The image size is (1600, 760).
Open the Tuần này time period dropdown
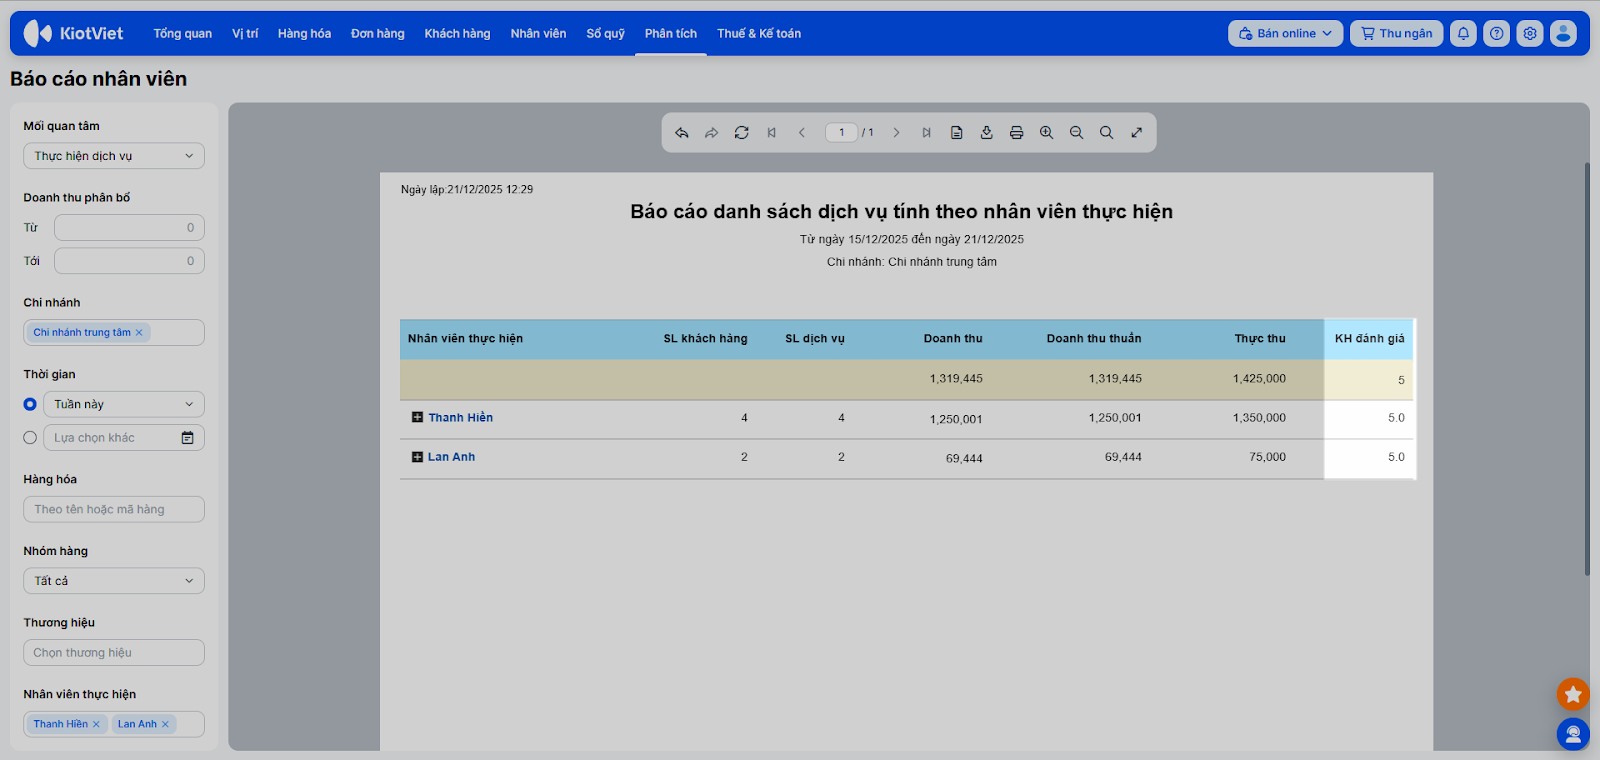124,404
